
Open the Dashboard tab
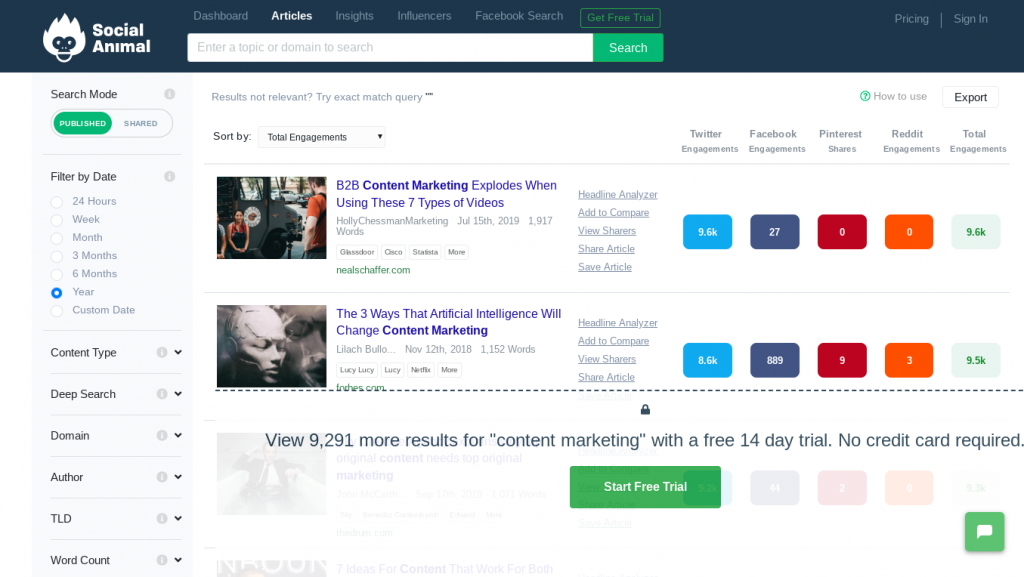[x=221, y=16]
